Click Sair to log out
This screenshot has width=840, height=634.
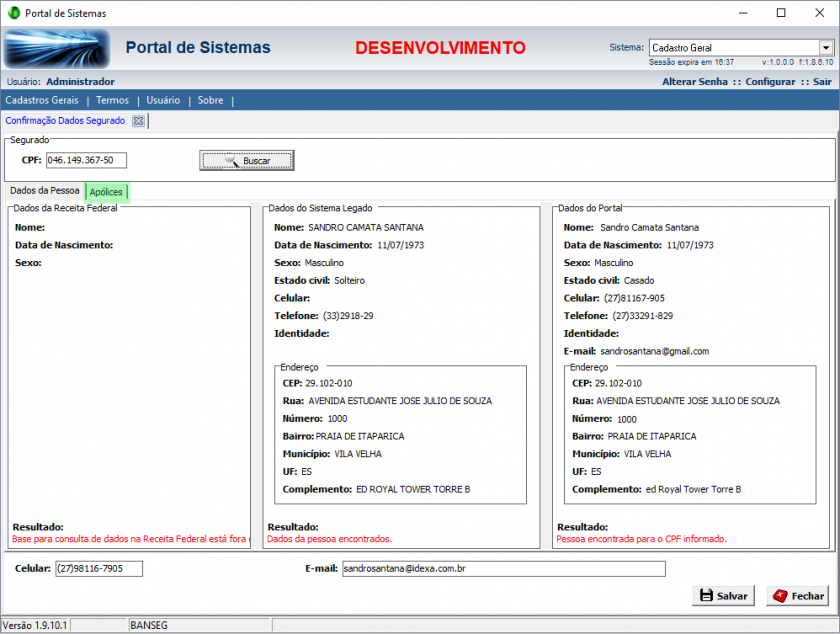click(x=821, y=82)
